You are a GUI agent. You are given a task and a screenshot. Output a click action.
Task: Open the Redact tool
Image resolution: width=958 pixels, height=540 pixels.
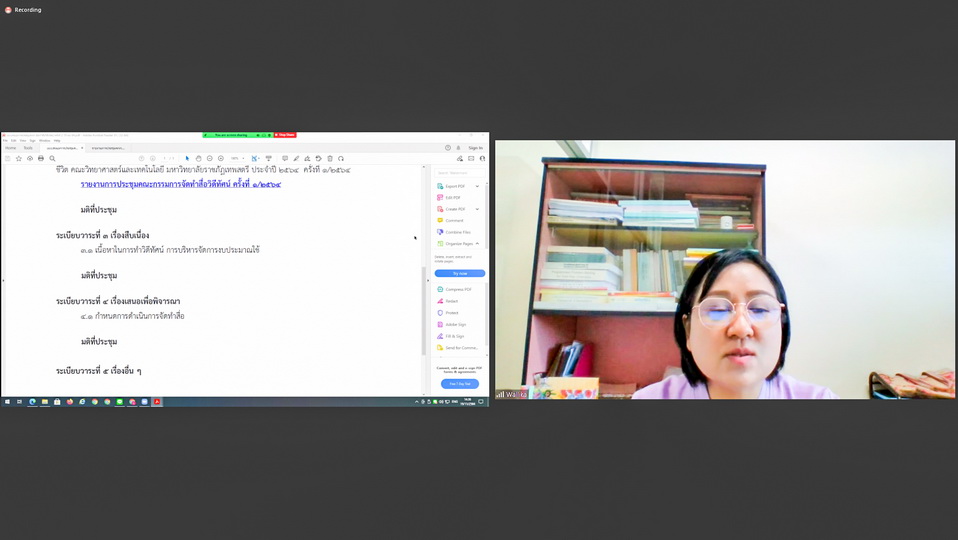tap(451, 301)
